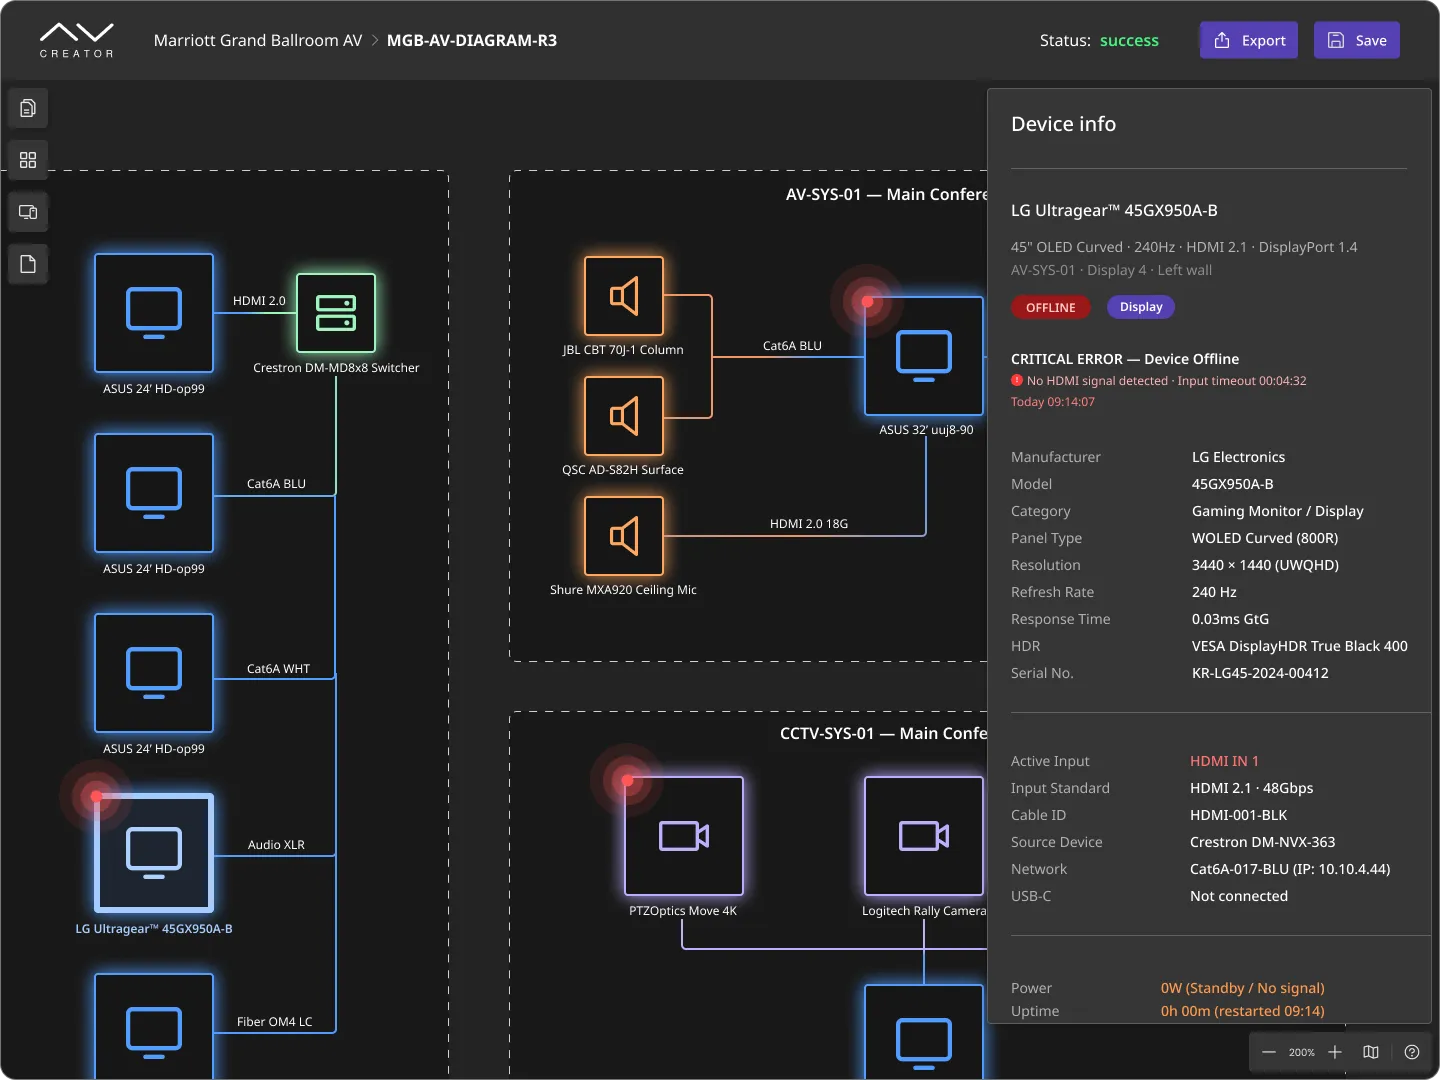Viewport: 1440px width, 1080px height.
Task: Click the 0h 00m (restarted 09:14) uptime
Action: click(x=1243, y=1011)
